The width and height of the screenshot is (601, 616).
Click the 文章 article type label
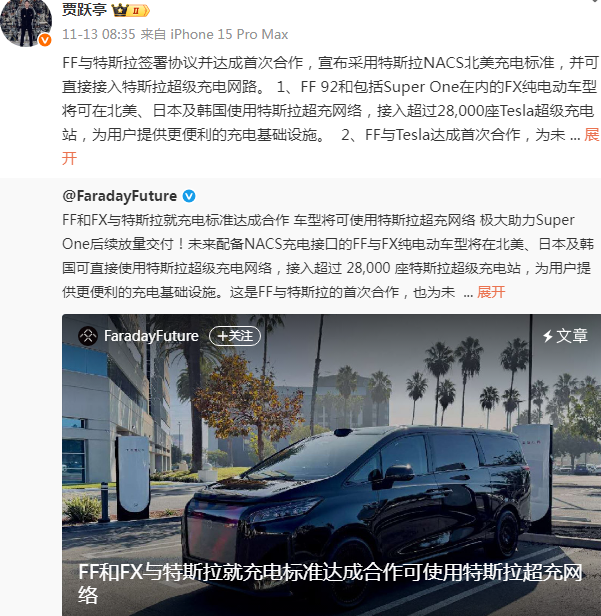point(572,336)
